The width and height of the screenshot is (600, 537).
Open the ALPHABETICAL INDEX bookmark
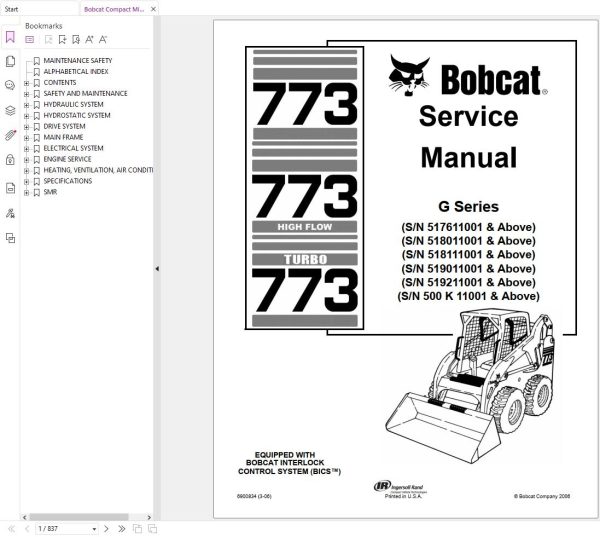click(x=76, y=72)
